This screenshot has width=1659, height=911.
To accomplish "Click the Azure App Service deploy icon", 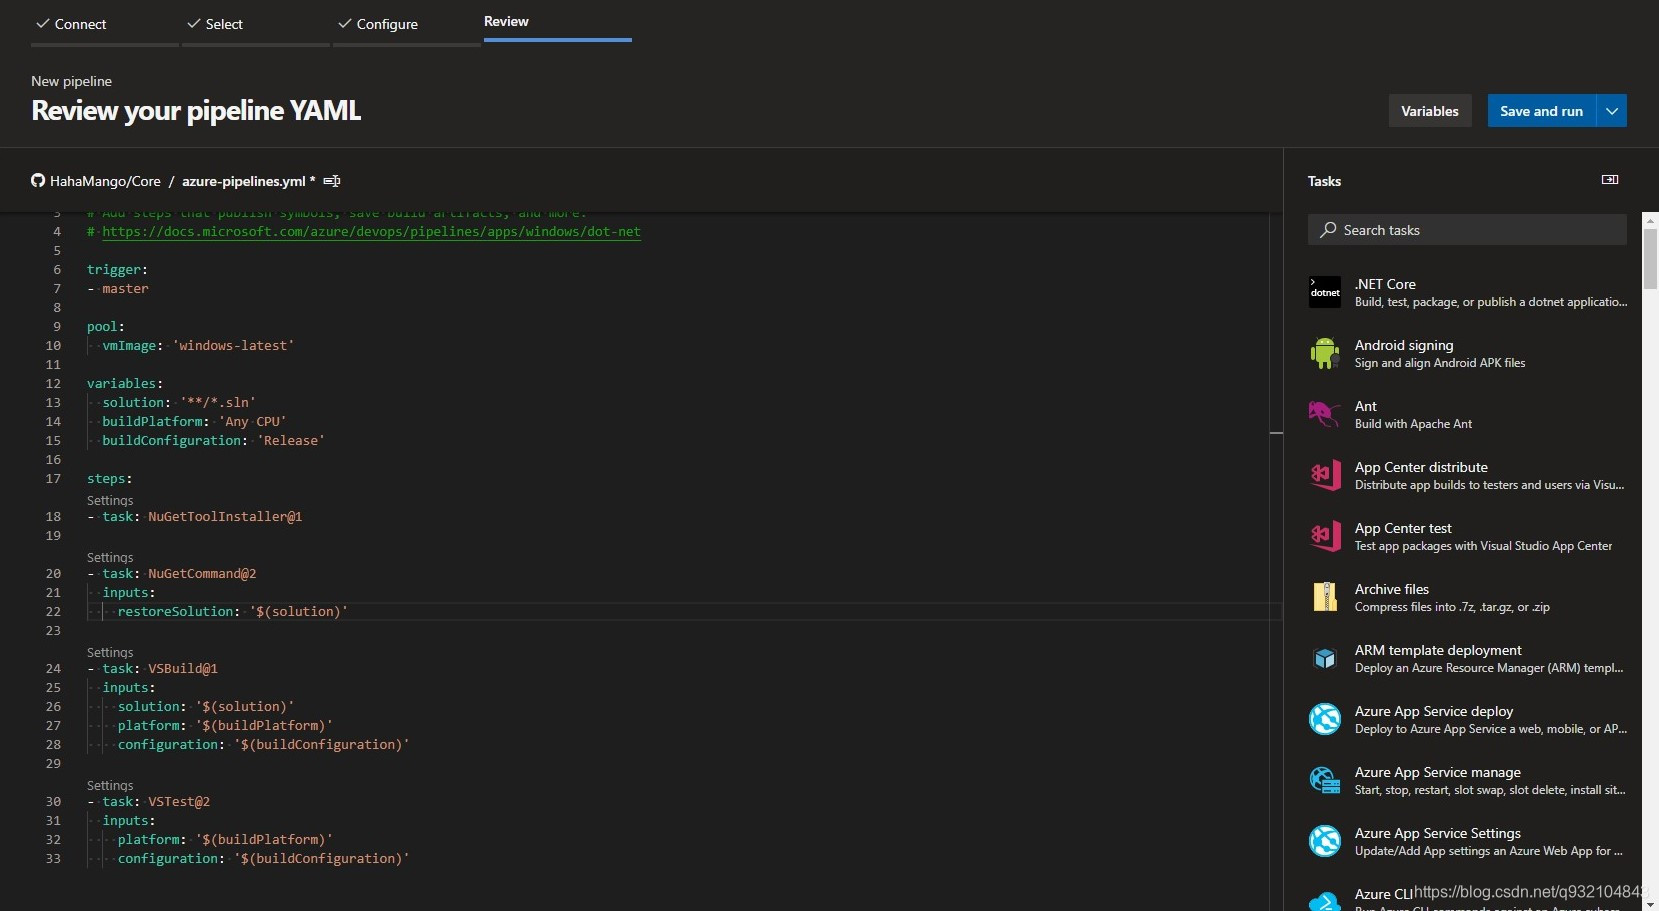I will click(x=1325, y=719).
